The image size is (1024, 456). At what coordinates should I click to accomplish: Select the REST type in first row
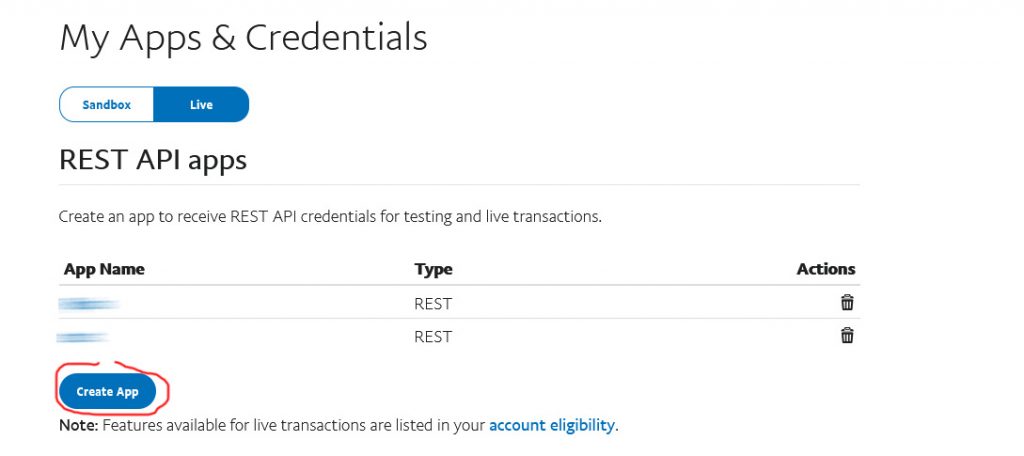(x=433, y=303)
